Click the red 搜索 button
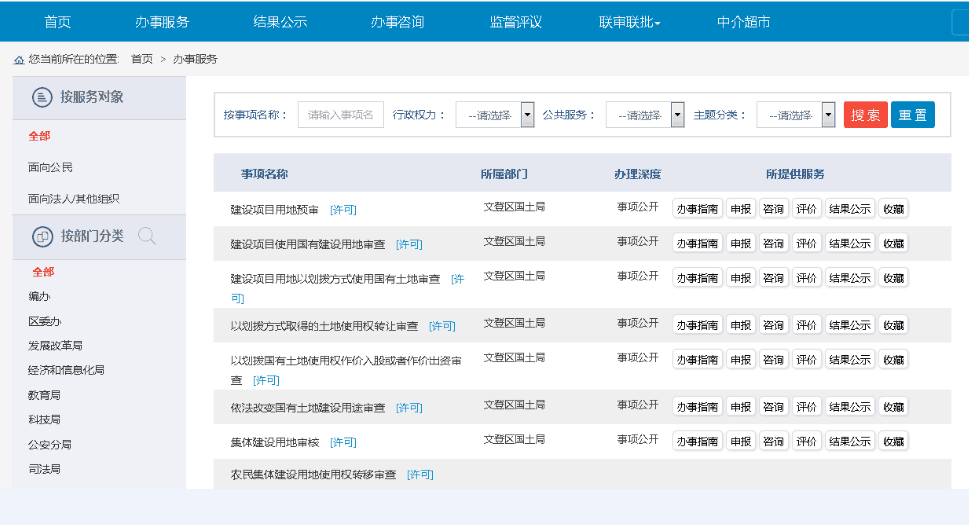 coord(865,115)
